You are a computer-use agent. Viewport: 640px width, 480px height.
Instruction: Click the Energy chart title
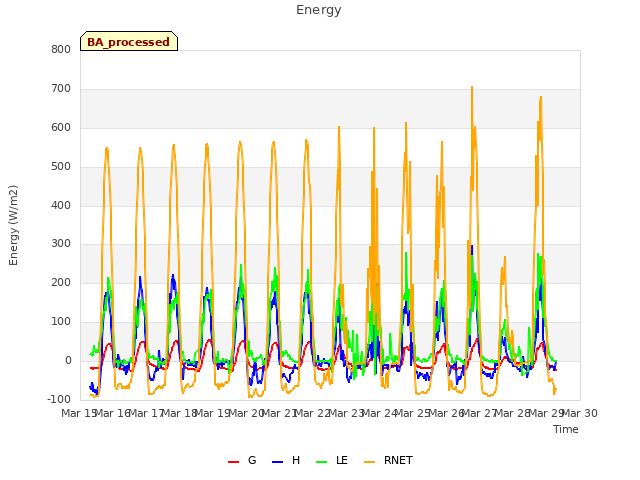click(x=318, y=10)
